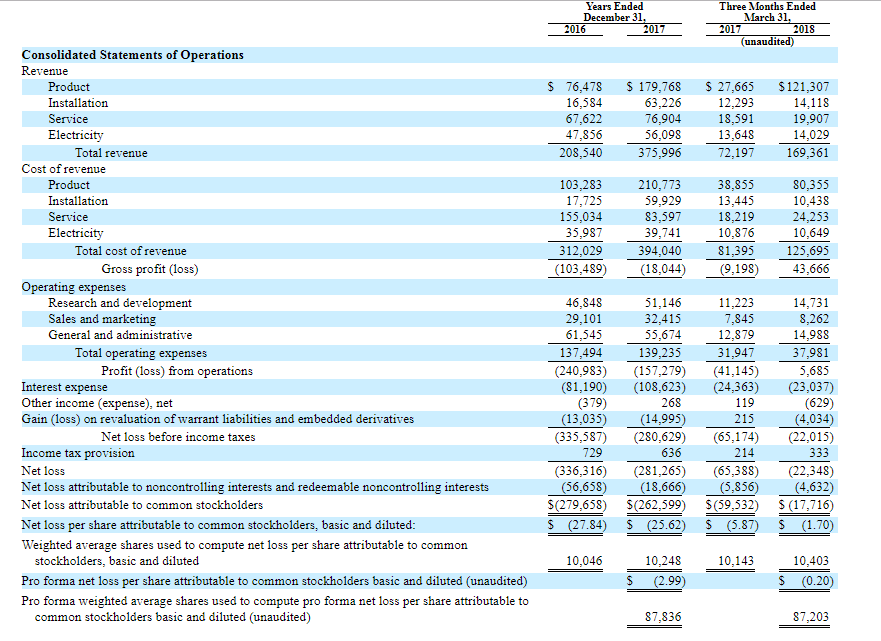Viewport: 881px width, 641px height.
Task: Click 2017 annual Product revenue 179,768
Action: pyautogui.click(x=660, y=87)
